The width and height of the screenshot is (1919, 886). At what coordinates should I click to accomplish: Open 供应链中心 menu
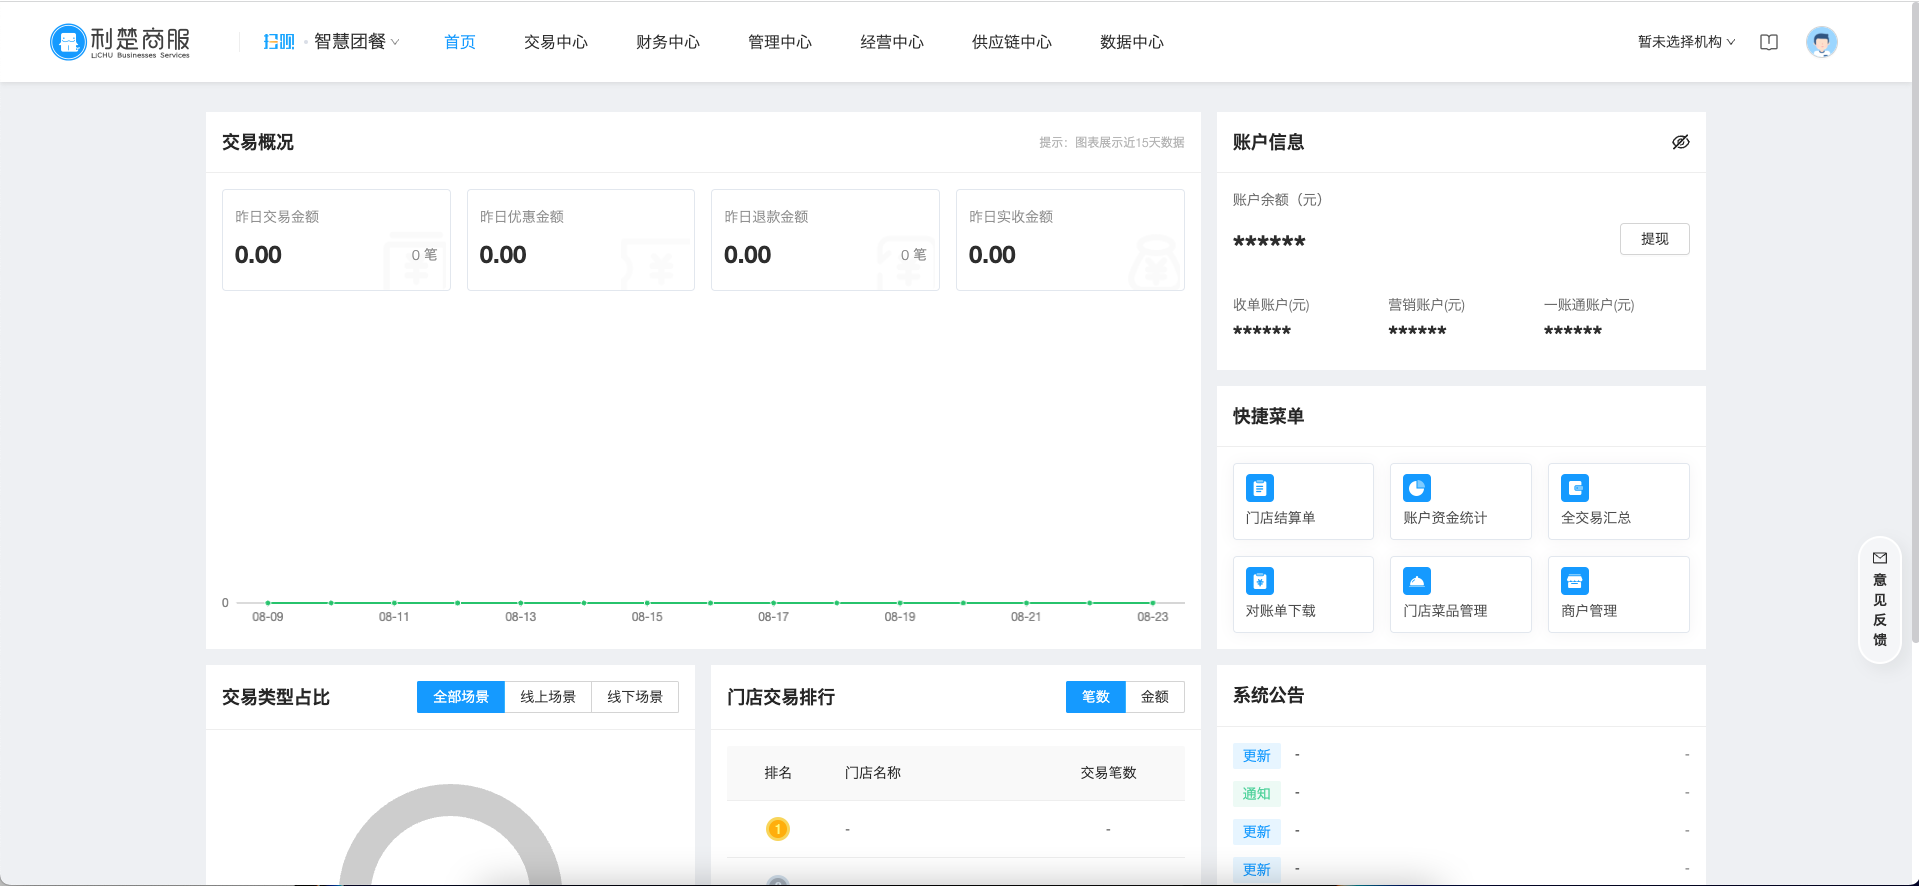click(x=1012, y=42)
